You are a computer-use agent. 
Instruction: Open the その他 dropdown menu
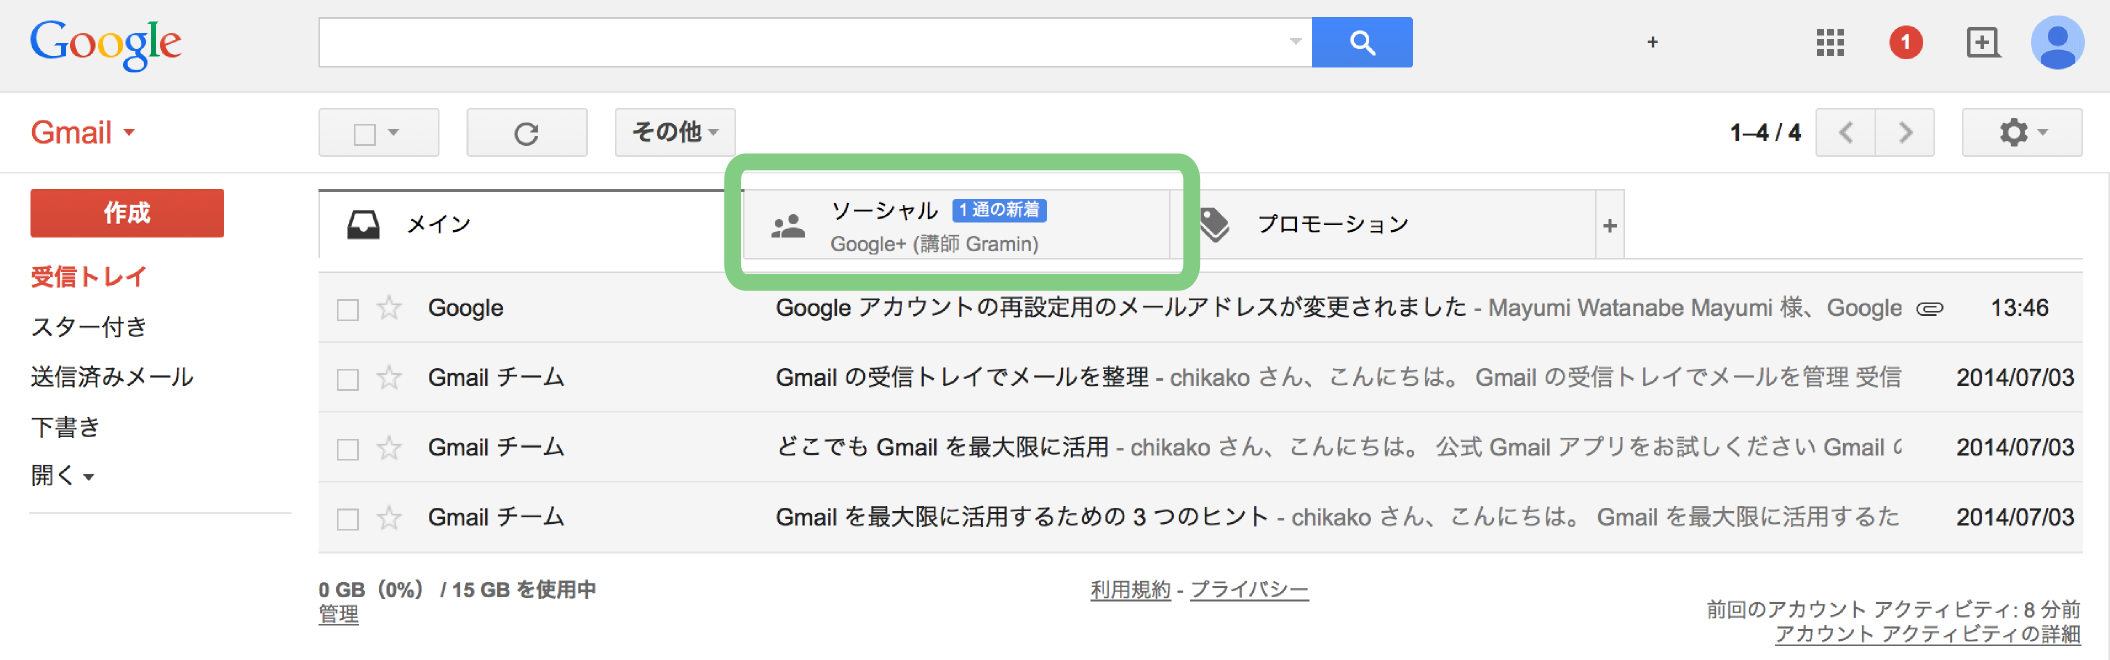(x=675, y=132)
